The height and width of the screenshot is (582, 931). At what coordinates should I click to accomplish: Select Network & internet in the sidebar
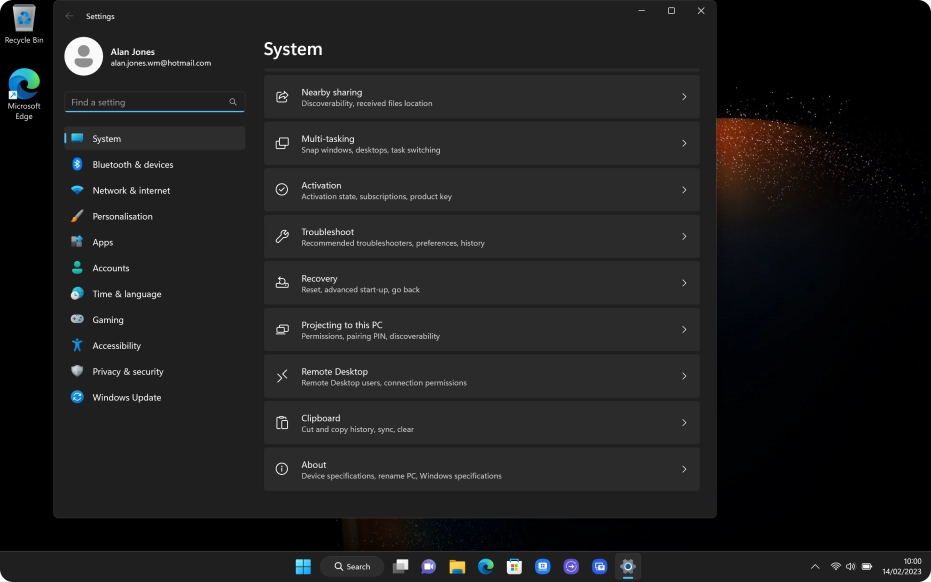131,191
